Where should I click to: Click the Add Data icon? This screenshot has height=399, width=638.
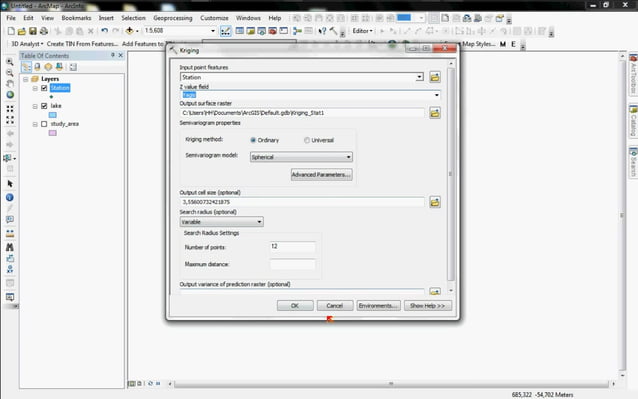pos(129,31)
